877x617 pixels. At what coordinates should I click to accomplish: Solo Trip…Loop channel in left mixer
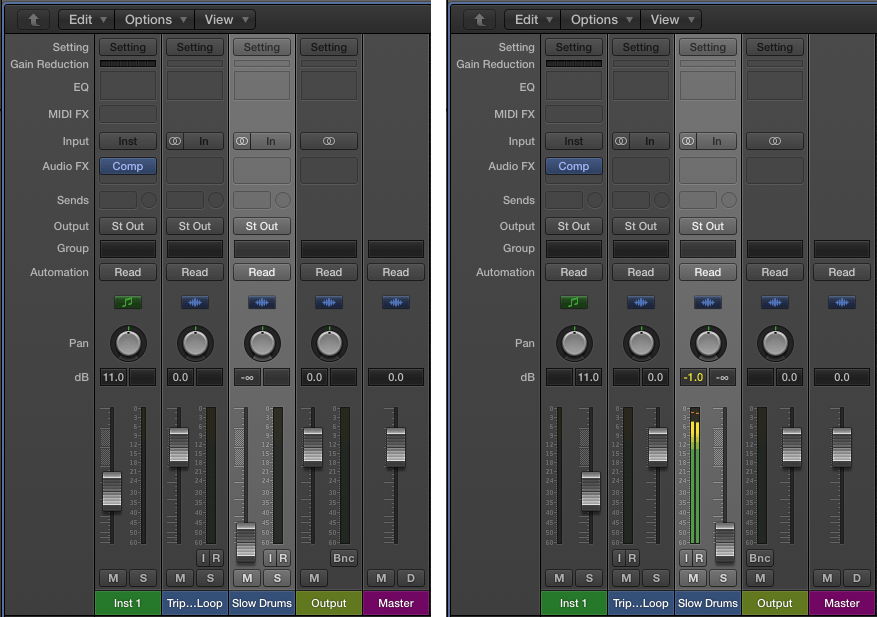pos(210,578)
